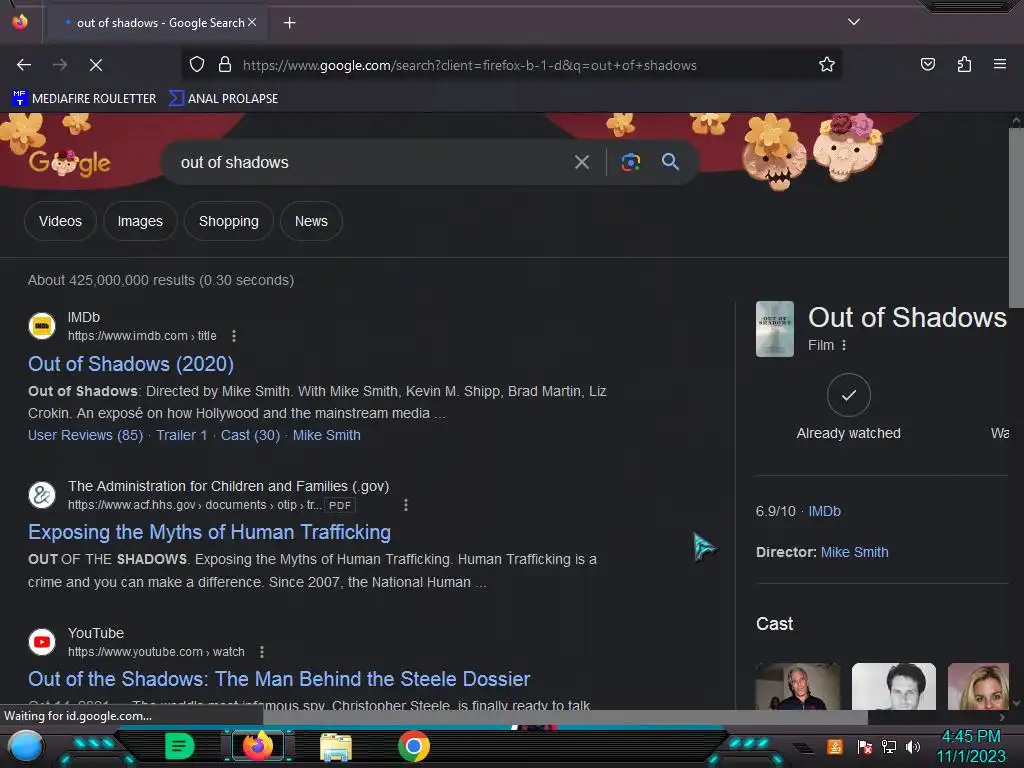Click the site security padlock icon
The image size is (1024, 768).
225,65
